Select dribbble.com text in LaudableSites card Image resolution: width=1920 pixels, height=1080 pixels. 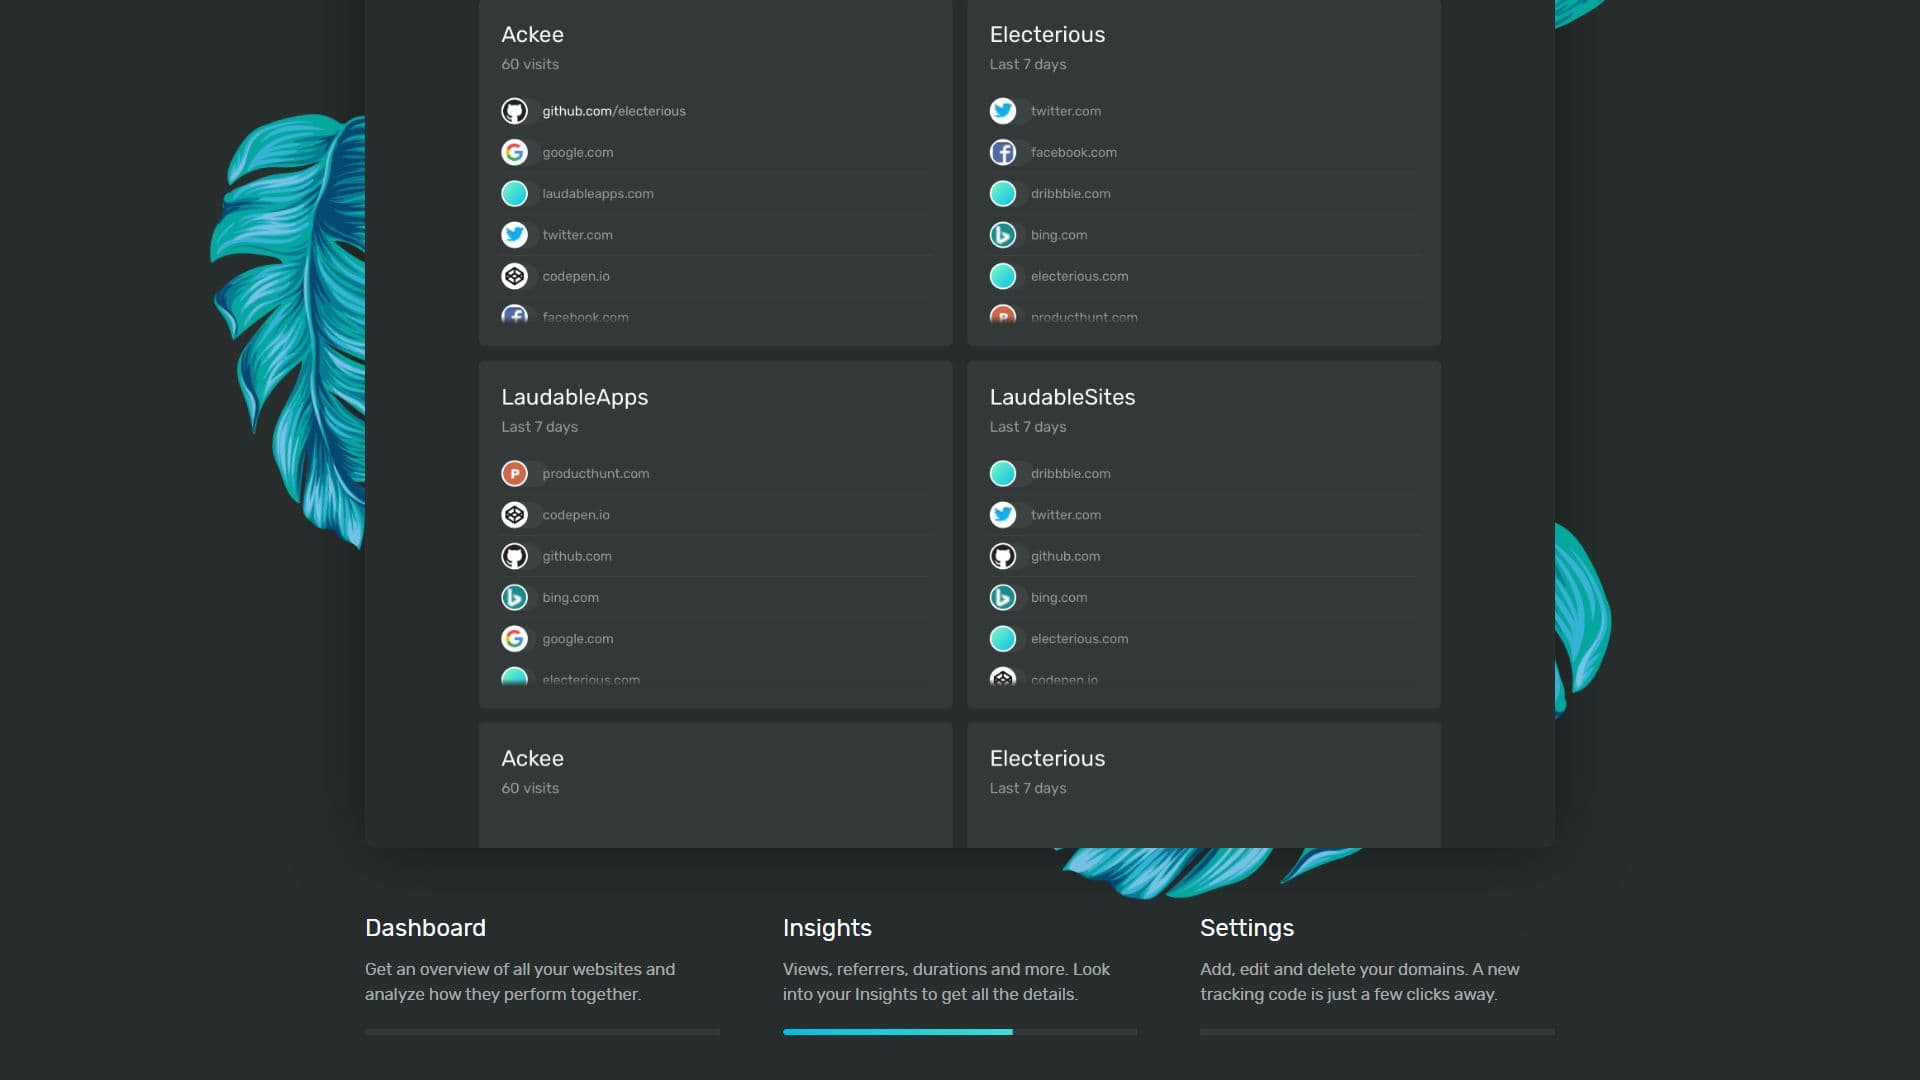pos(1070,473)
